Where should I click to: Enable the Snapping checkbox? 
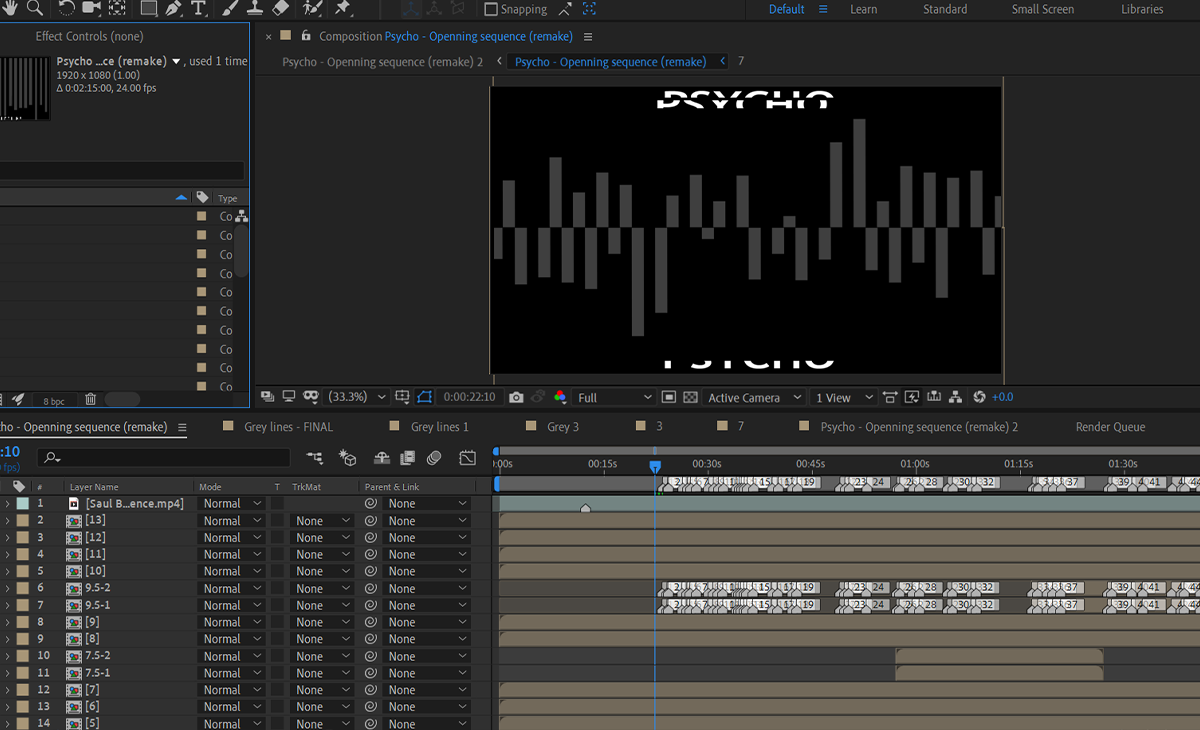[491, 9]
